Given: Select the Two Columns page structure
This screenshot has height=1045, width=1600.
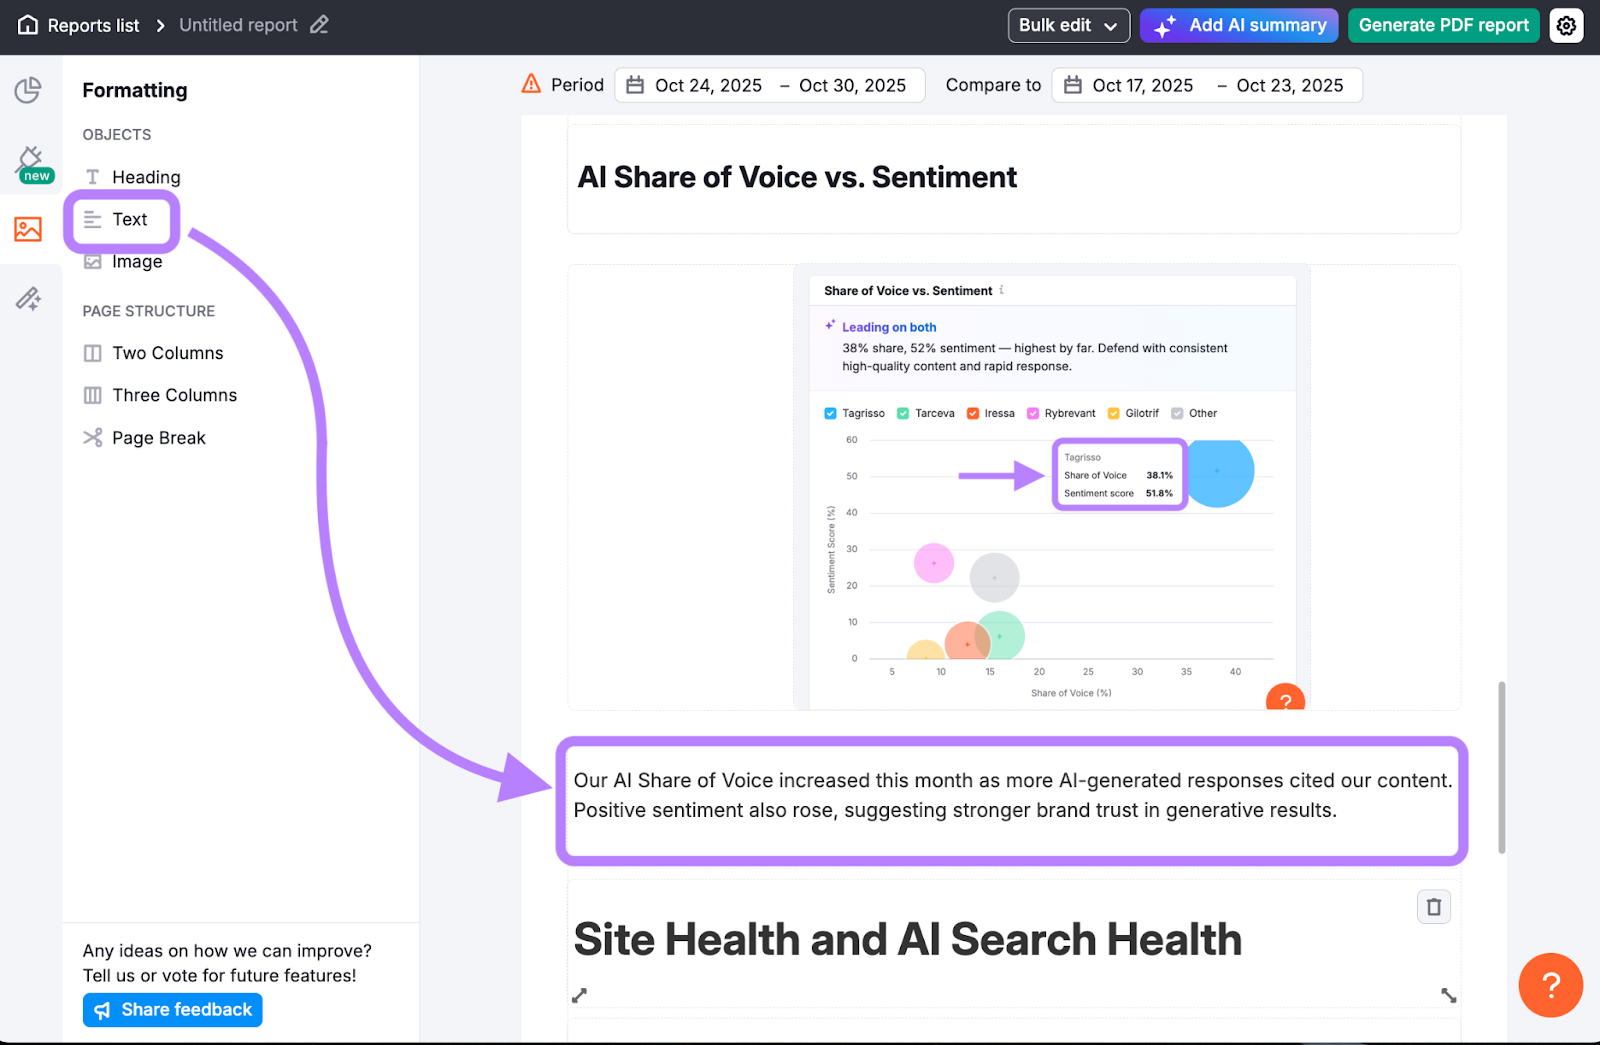Looking at the screenshot, I should (167, 352).
